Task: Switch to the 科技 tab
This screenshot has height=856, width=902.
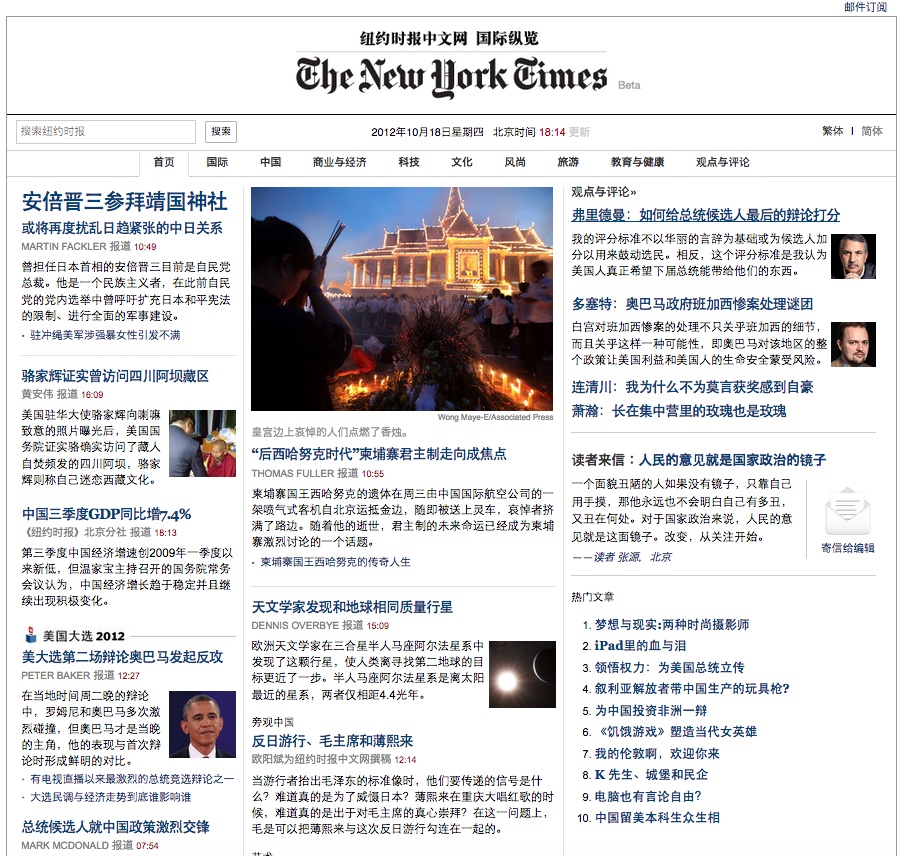Action: 407,162
